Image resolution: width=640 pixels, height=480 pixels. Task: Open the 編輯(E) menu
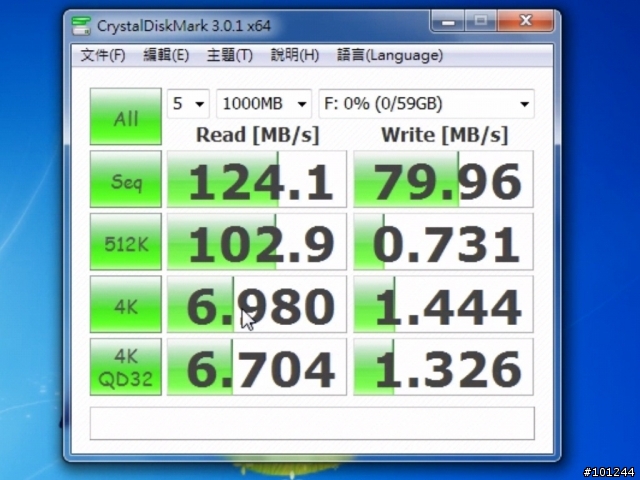[166, 55]
